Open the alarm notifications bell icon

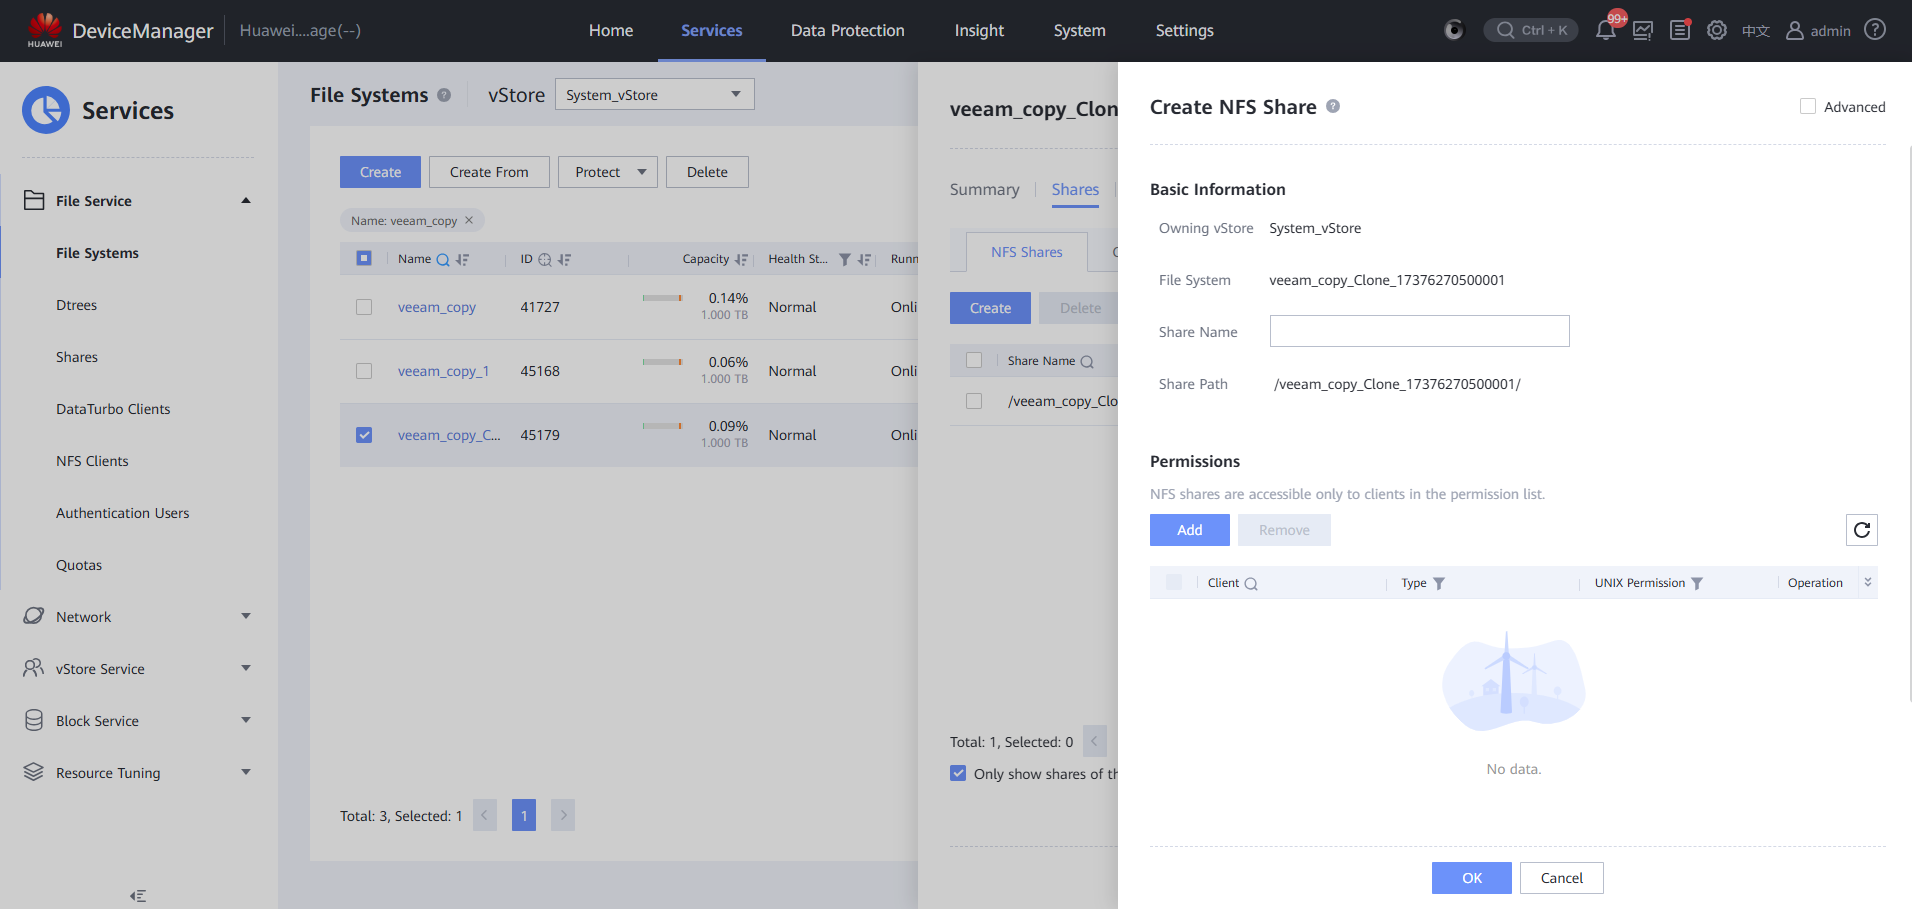click(1605, 30)
